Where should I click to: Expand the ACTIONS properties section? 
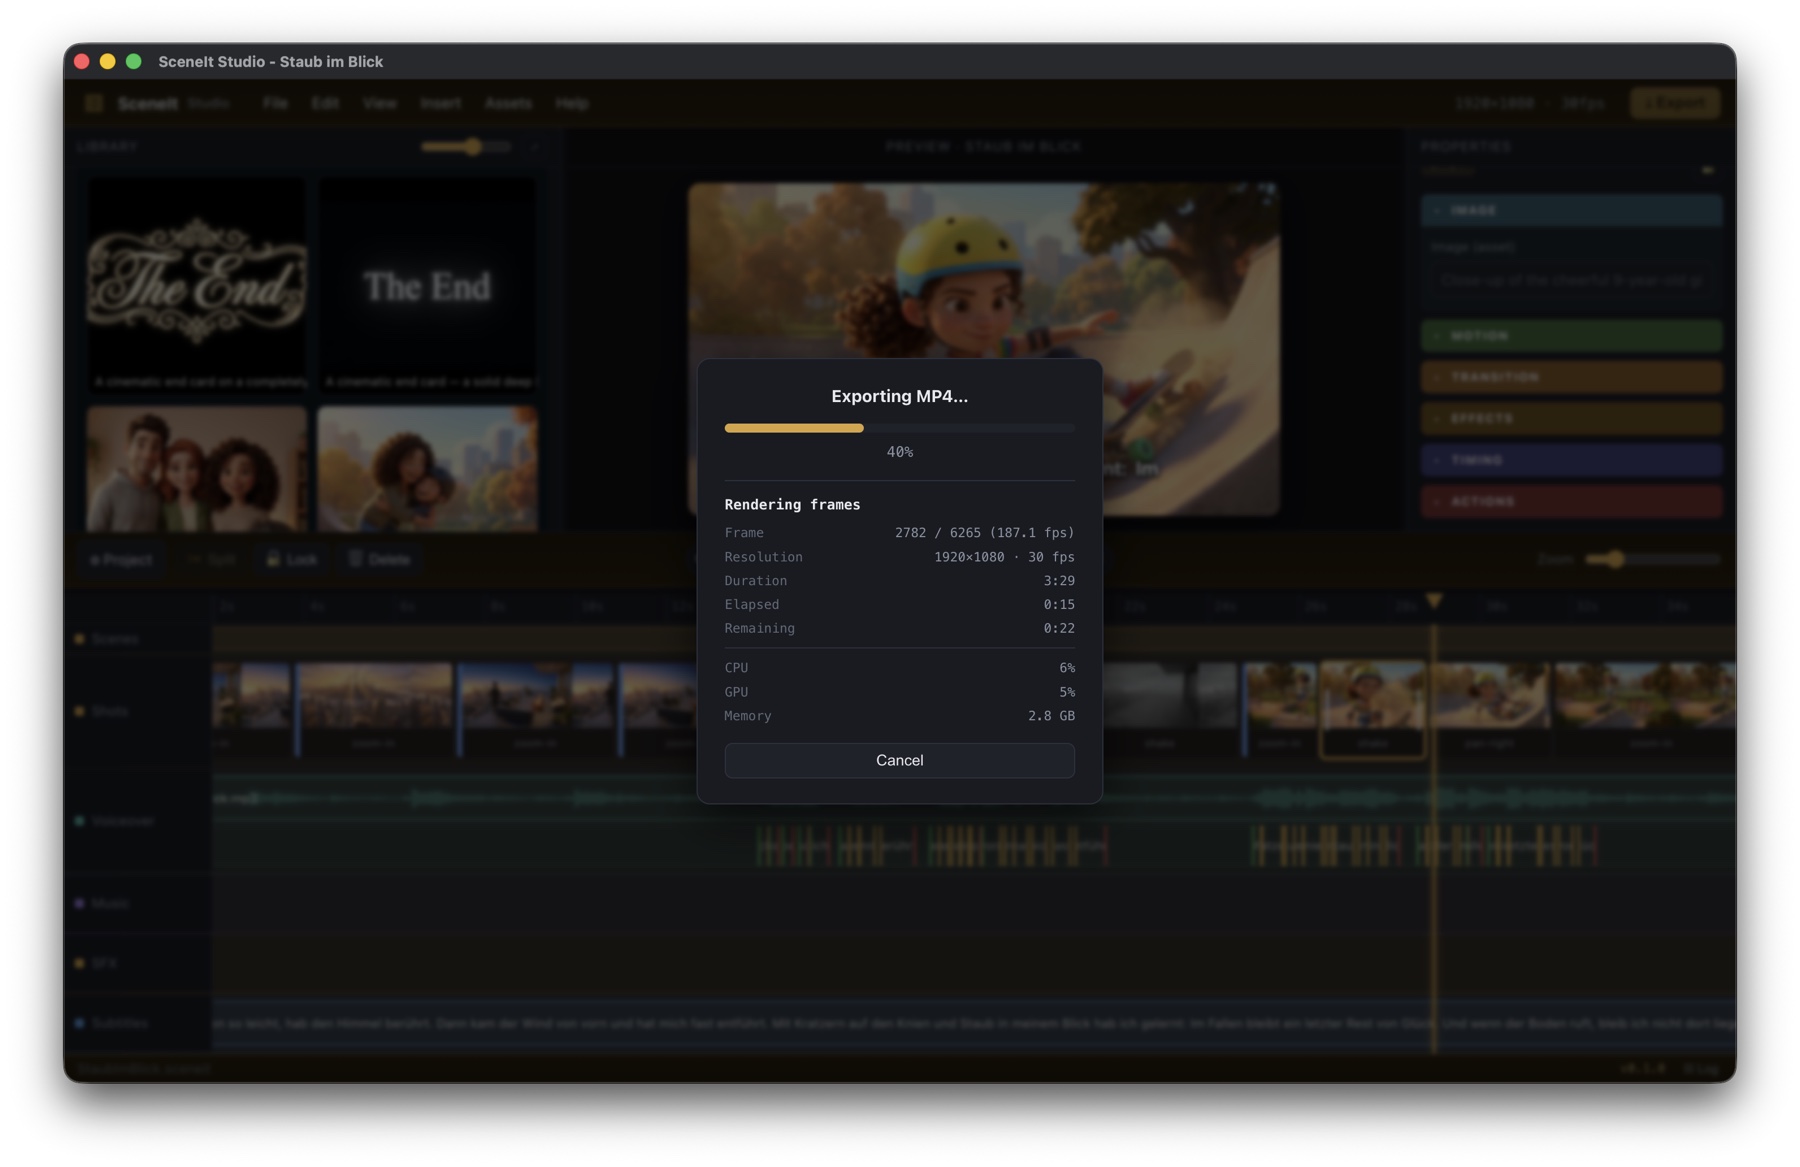coord(1571,501)
